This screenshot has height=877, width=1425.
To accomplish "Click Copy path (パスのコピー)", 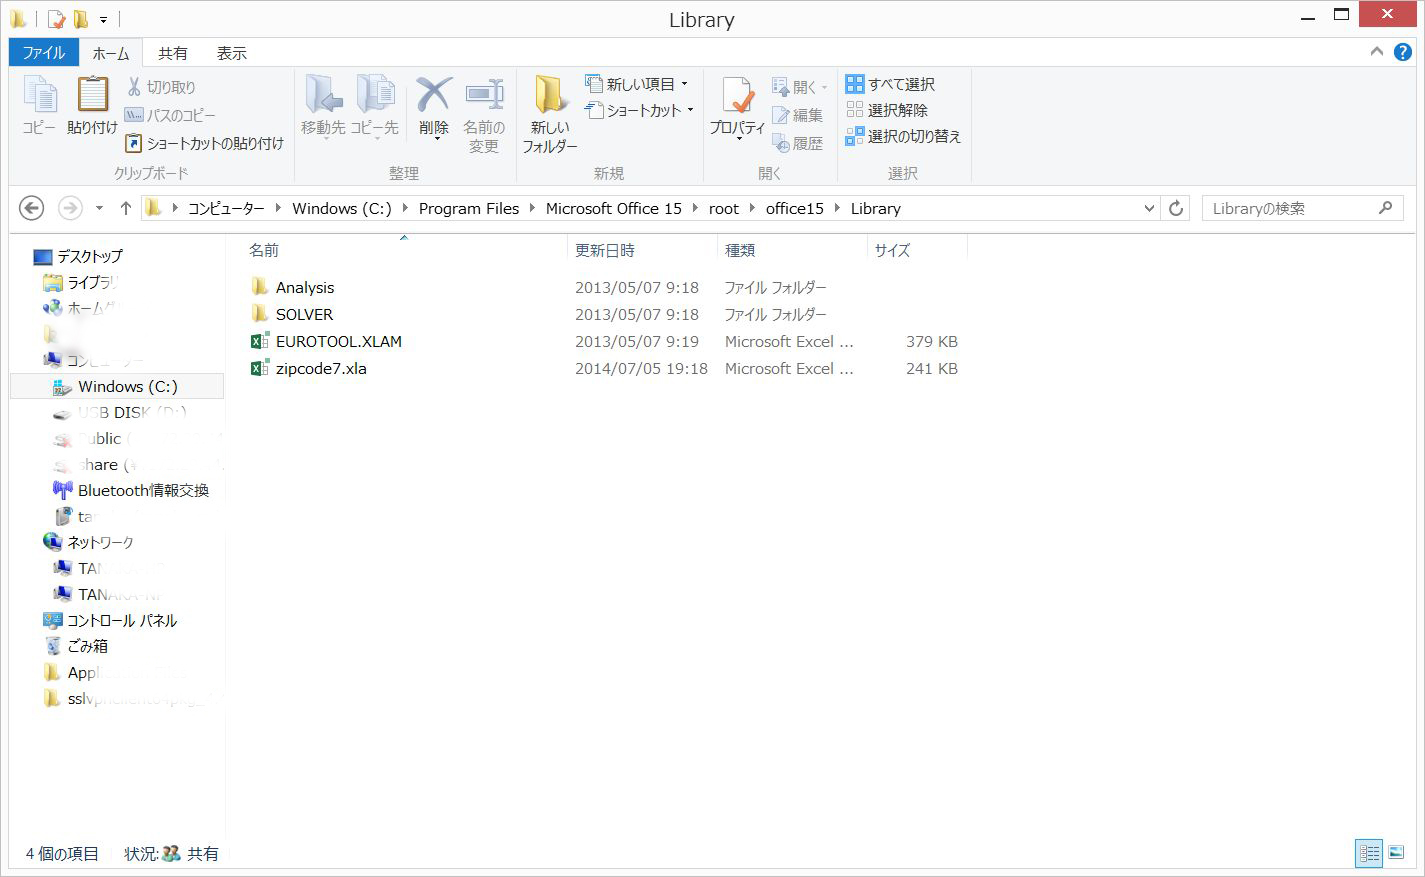I will [x=170, y=115].
